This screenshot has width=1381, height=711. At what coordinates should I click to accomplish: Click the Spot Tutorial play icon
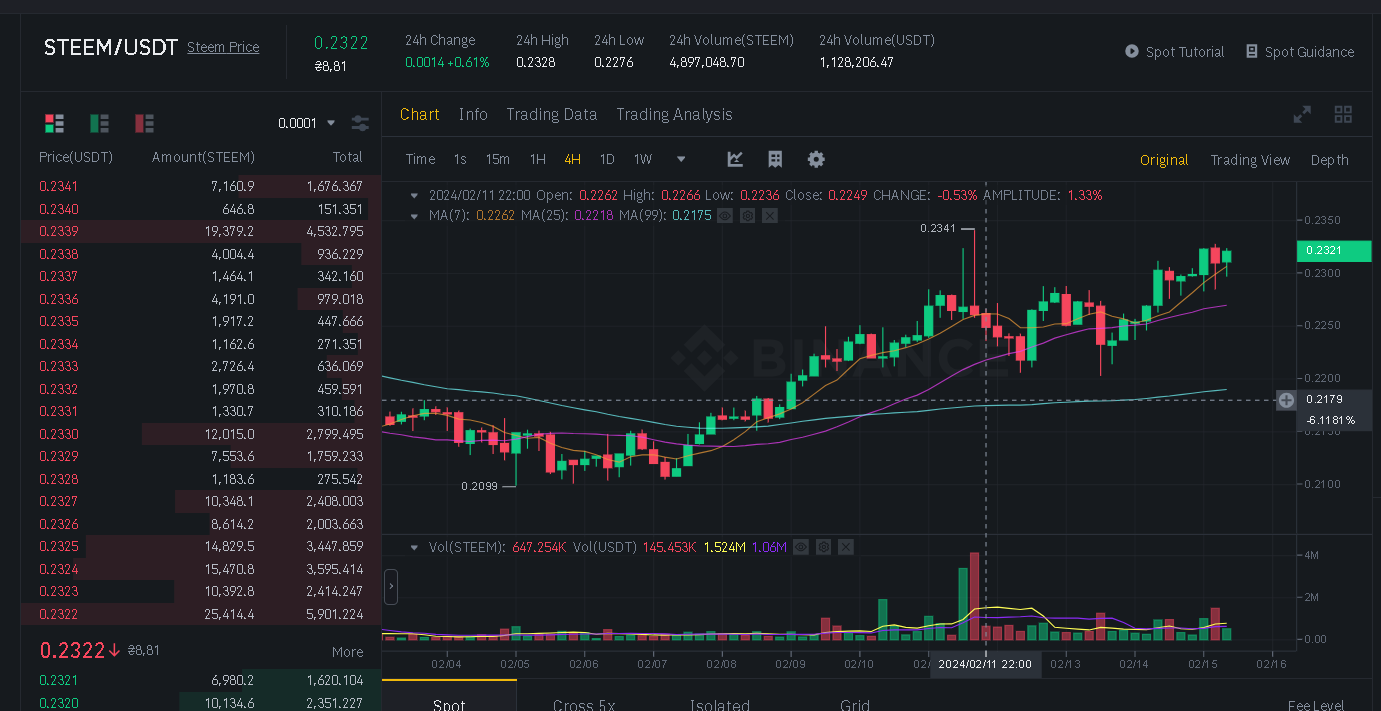pos(1132,51)
